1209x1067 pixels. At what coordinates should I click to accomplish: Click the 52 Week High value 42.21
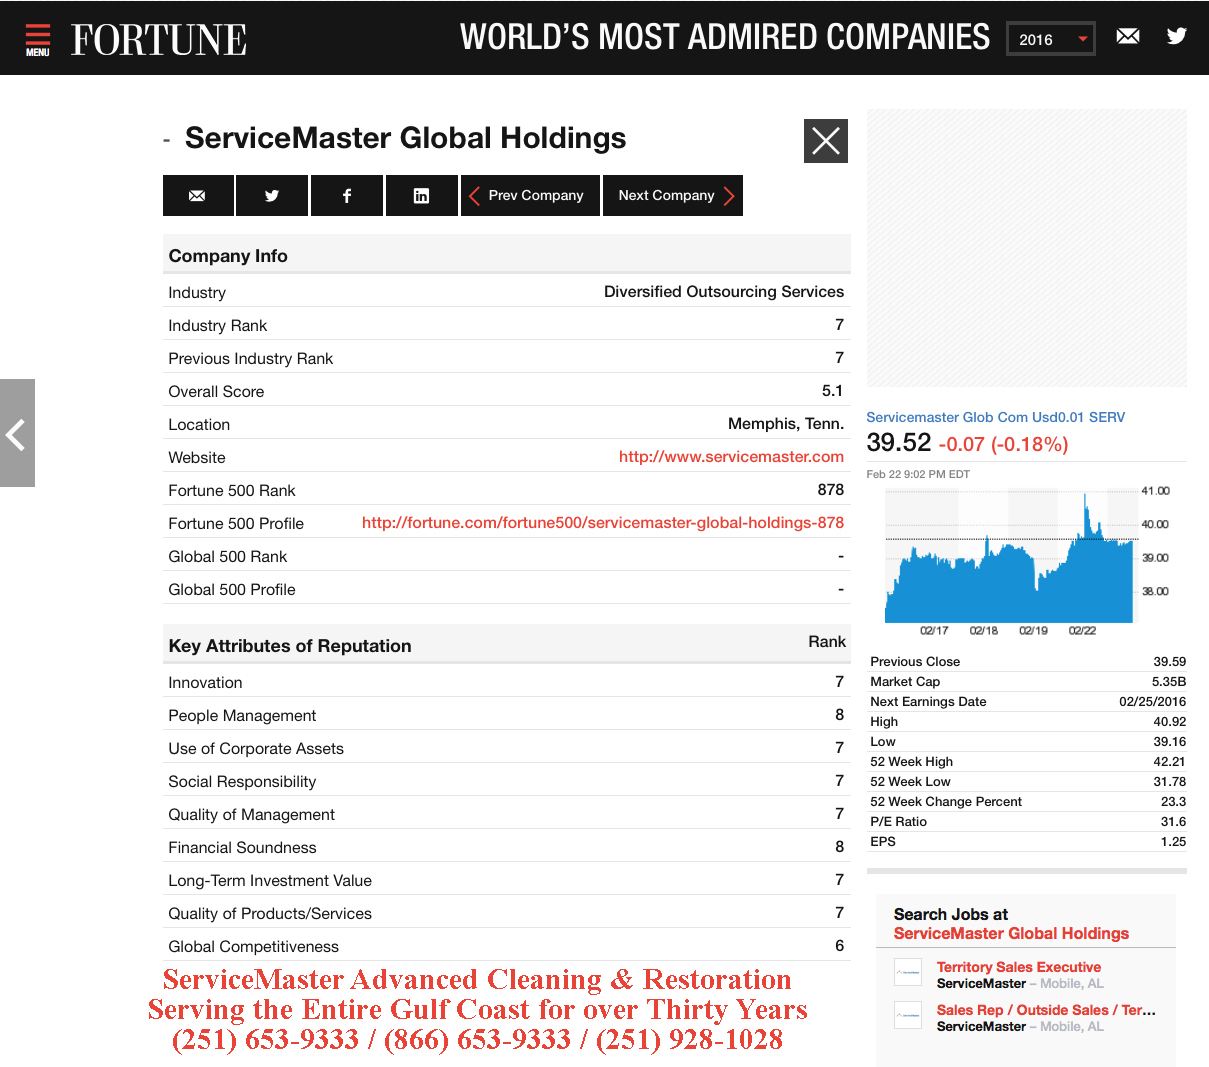point(1170,761)
